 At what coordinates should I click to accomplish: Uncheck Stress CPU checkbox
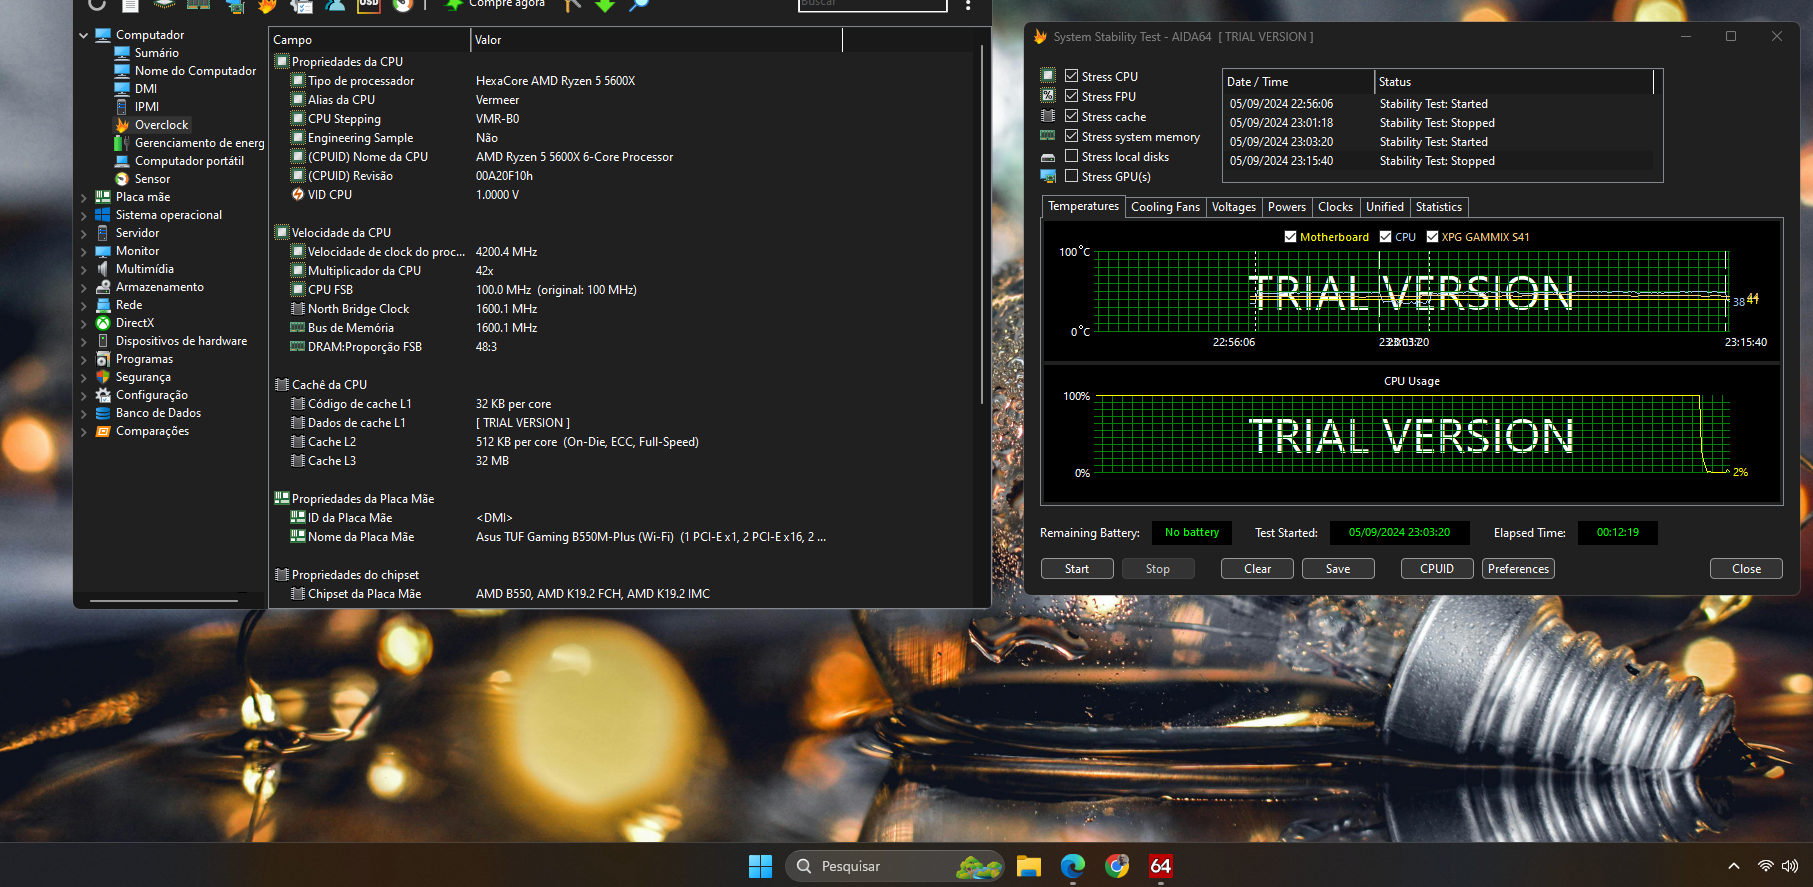[1072, 76]
